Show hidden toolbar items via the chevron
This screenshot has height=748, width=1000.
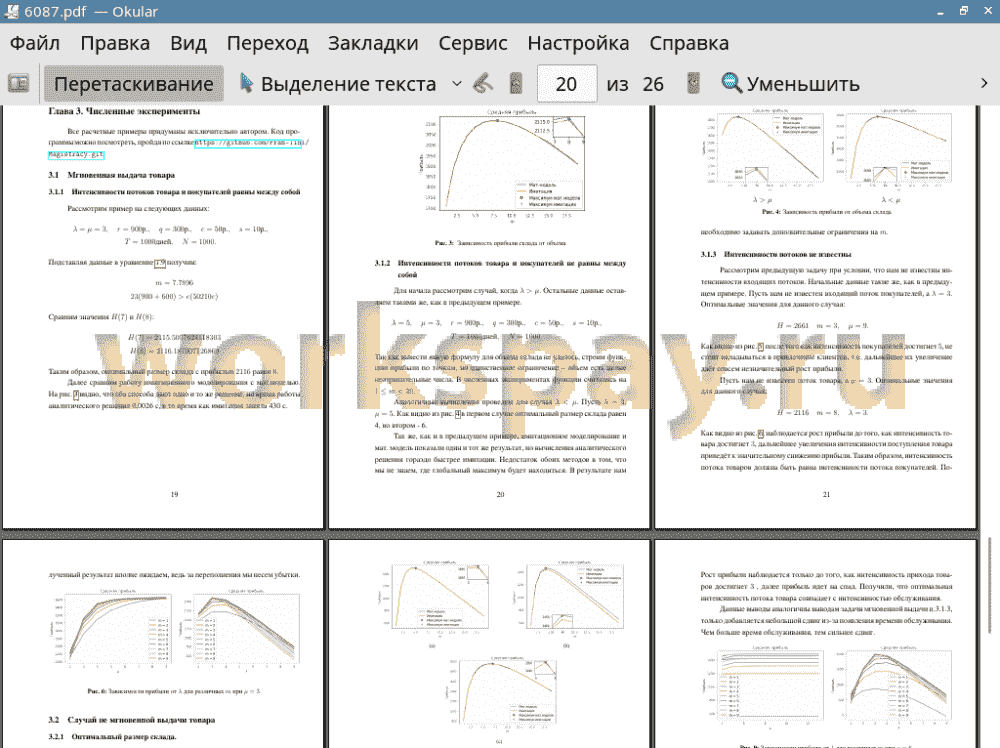click(984, 84)
